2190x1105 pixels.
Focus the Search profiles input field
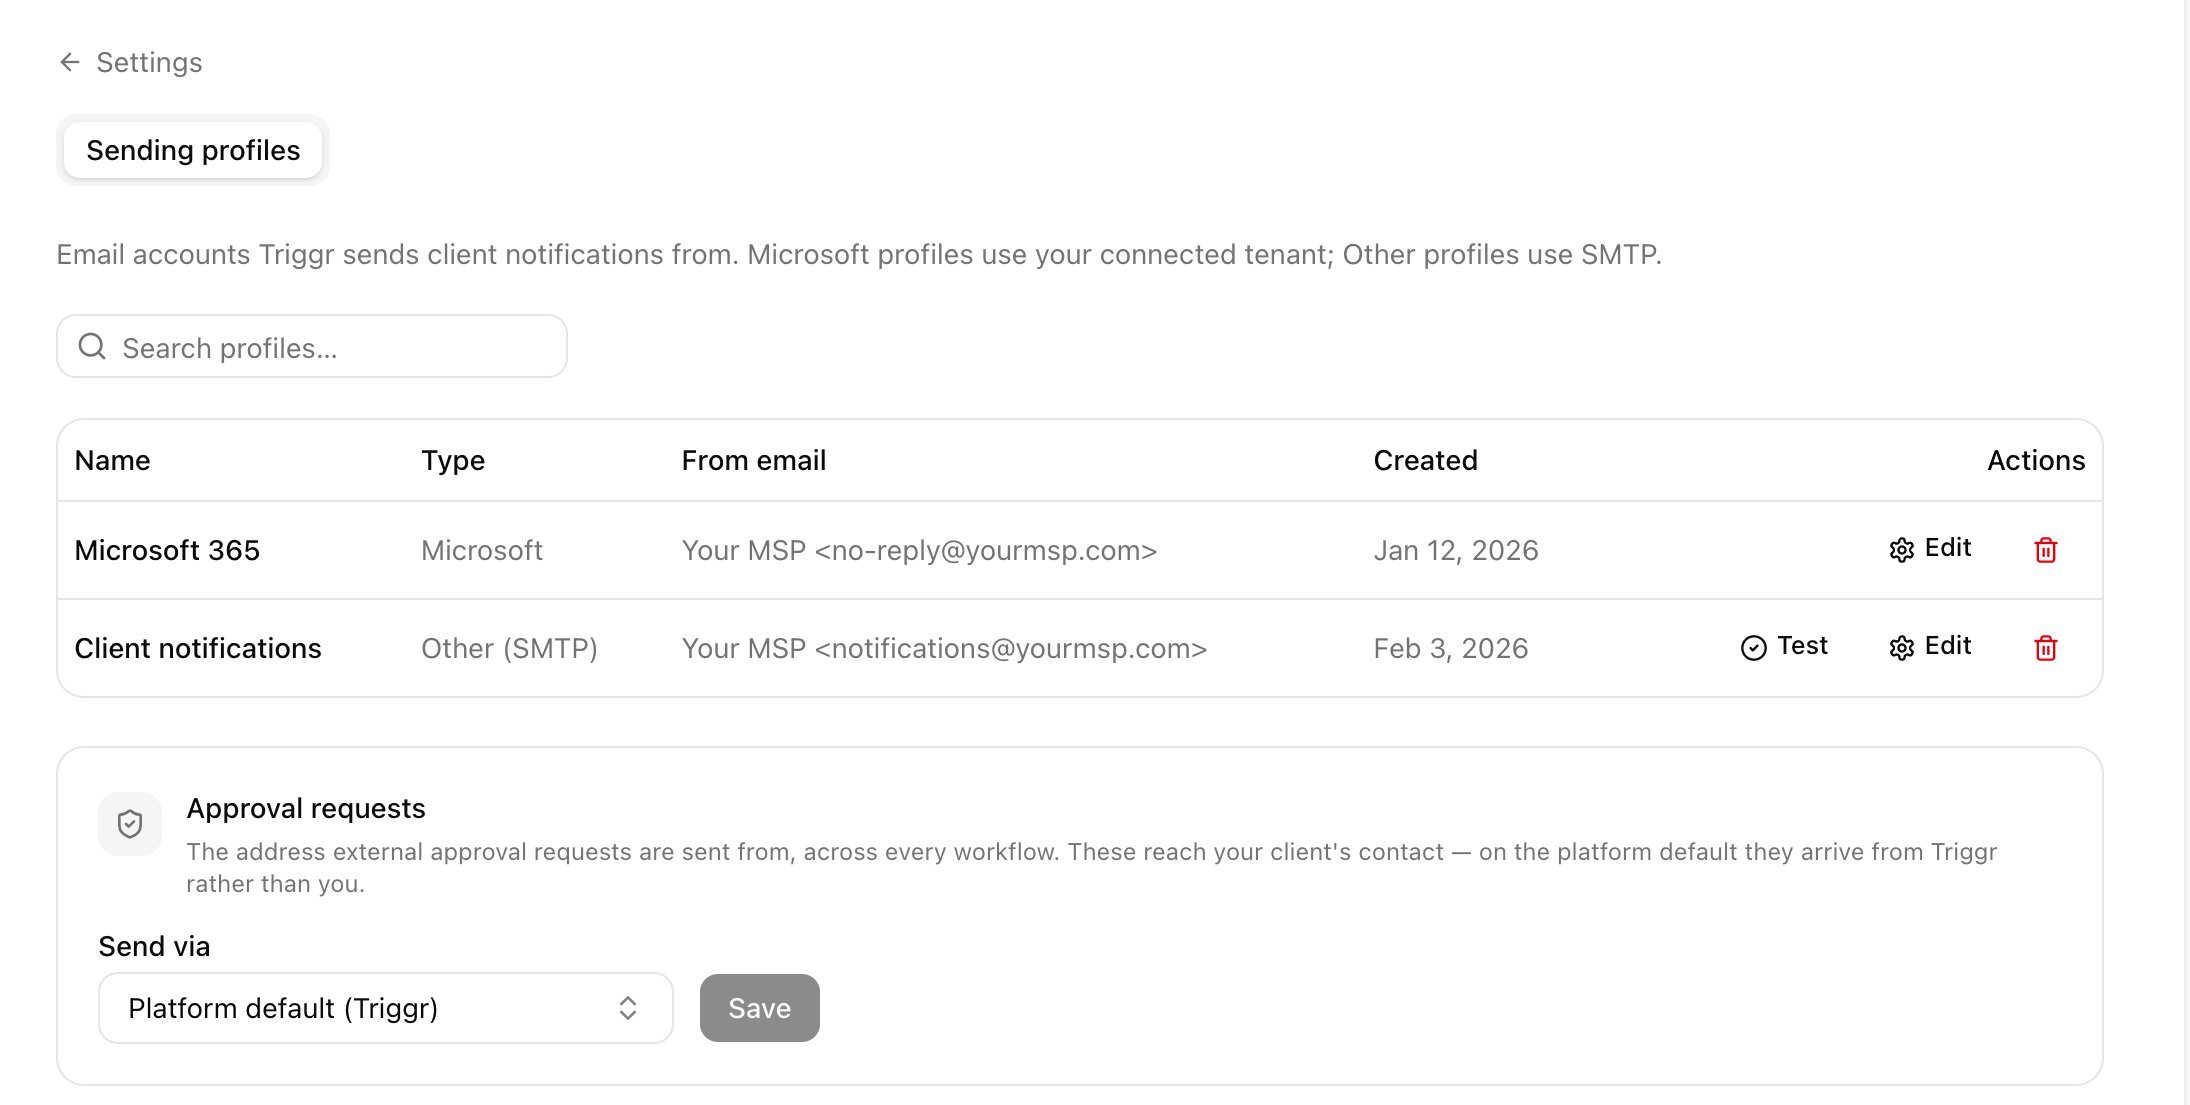312,346
